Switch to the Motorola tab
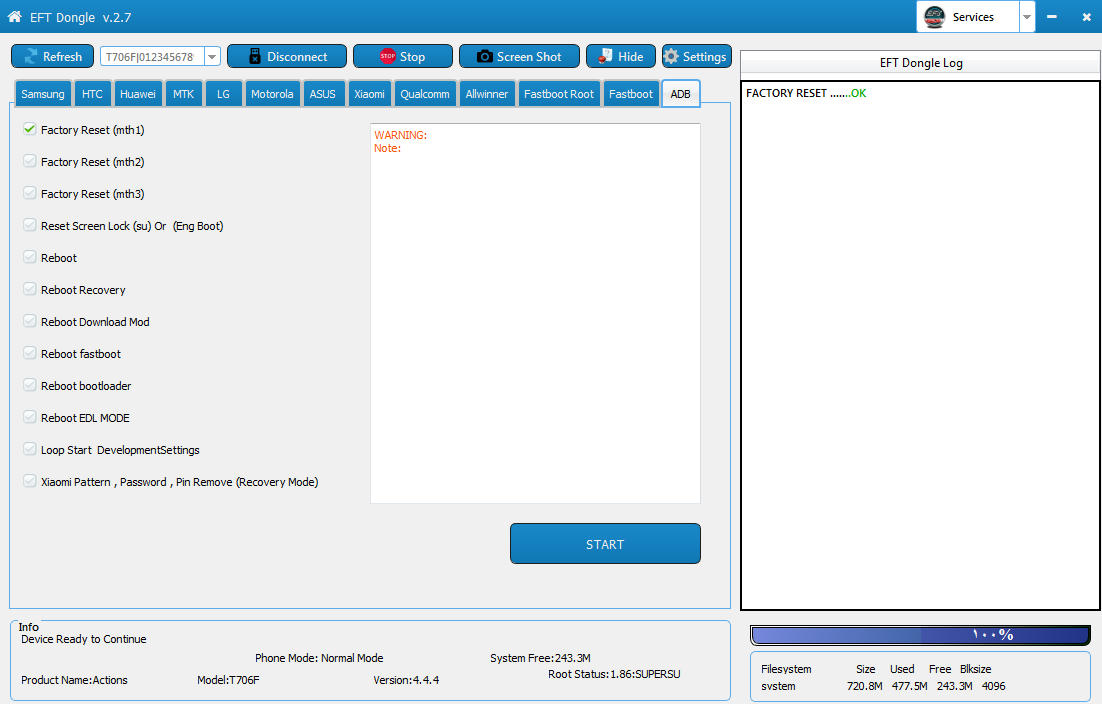This screenshot has width=1102, height=704. pos(272,94)
